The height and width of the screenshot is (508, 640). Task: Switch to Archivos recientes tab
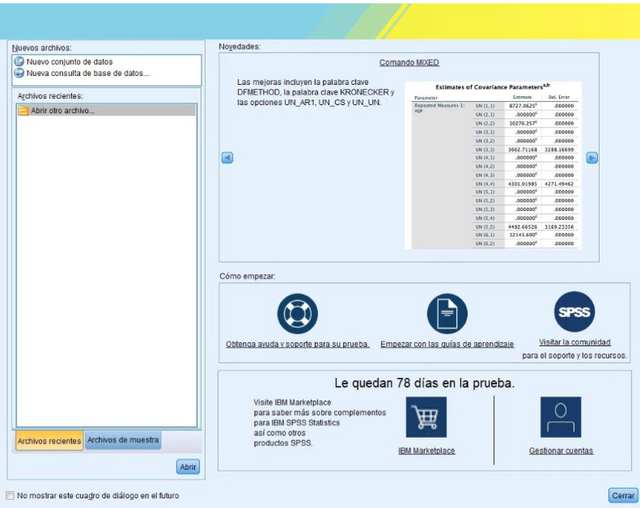(x=49, y=441)
